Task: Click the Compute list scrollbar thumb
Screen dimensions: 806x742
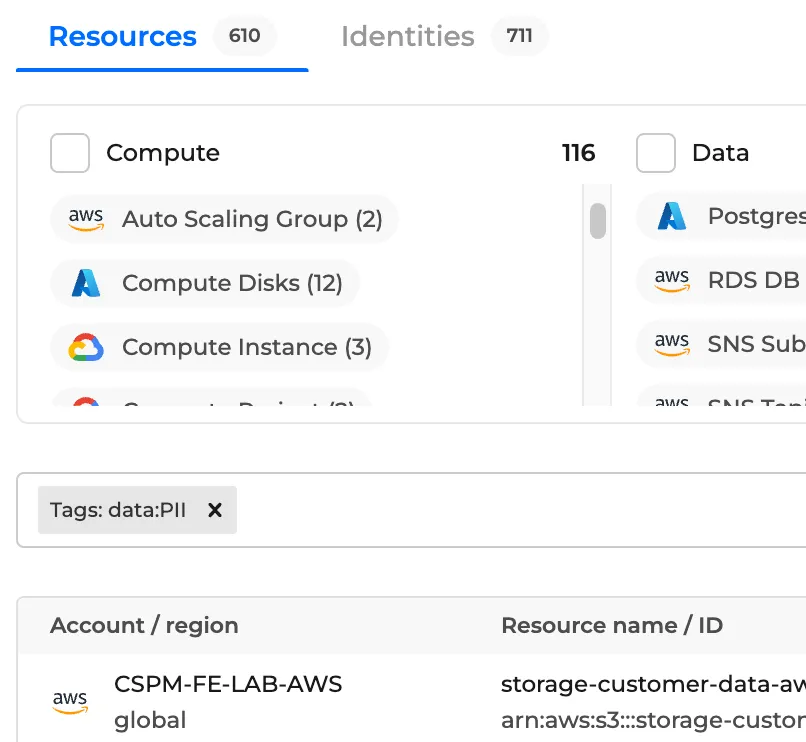Action: click(x=598, y=221)
